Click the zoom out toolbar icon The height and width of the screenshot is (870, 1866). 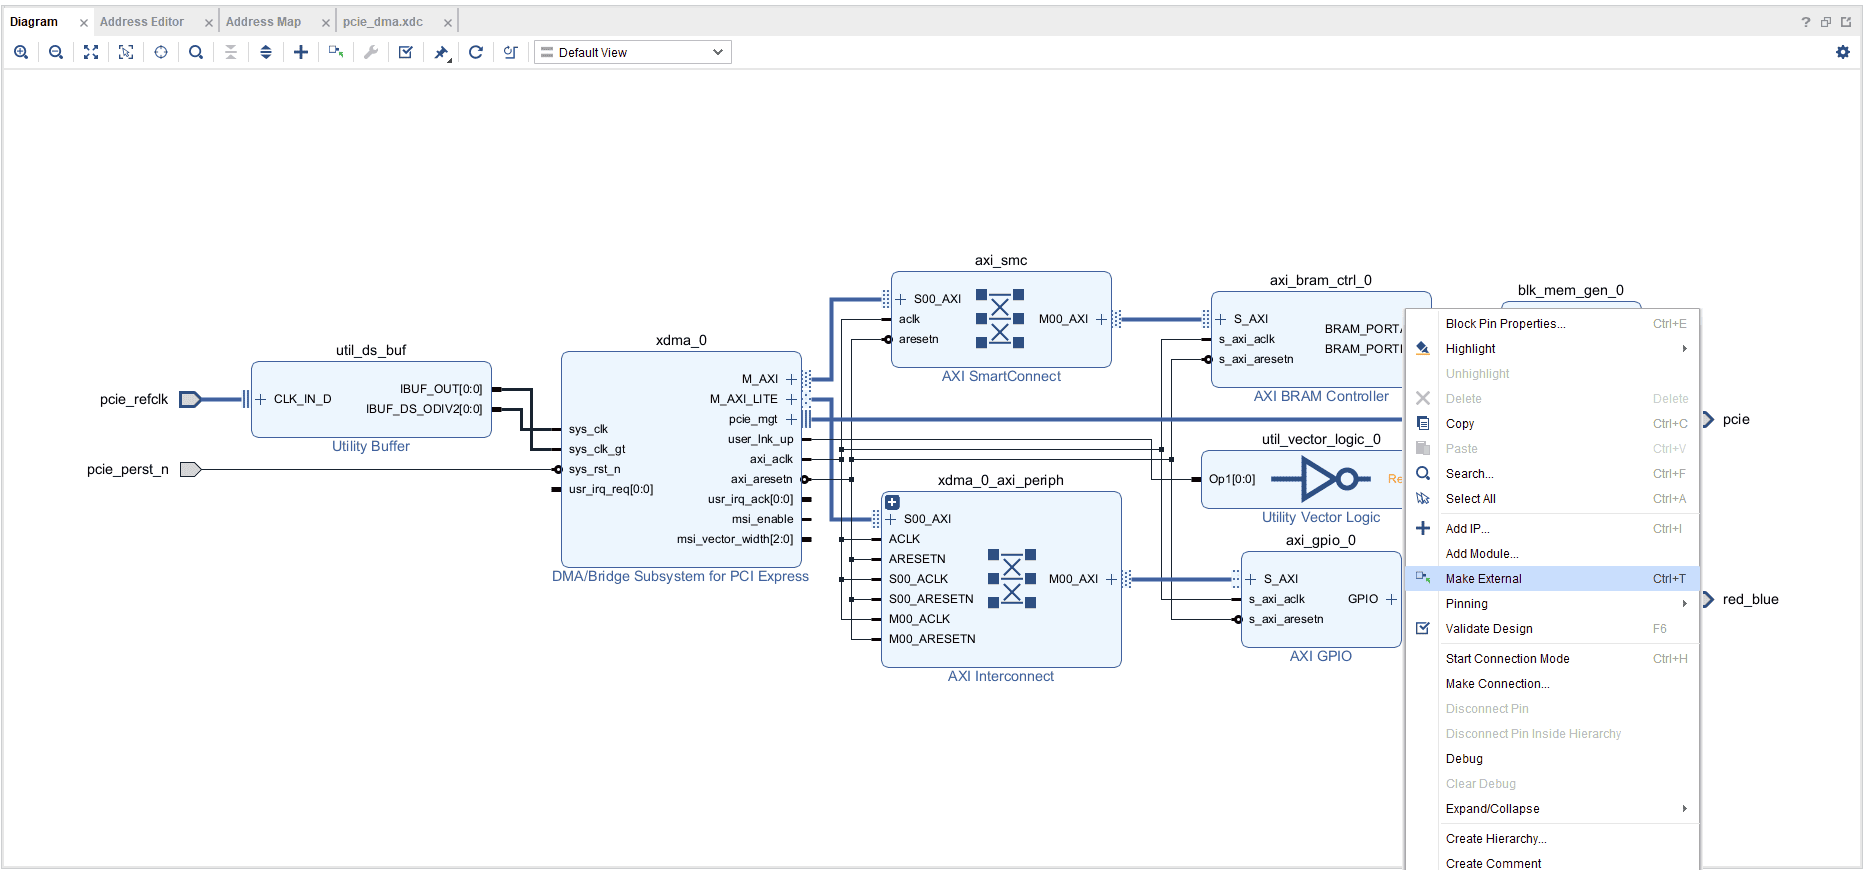[x=56, y=52]
